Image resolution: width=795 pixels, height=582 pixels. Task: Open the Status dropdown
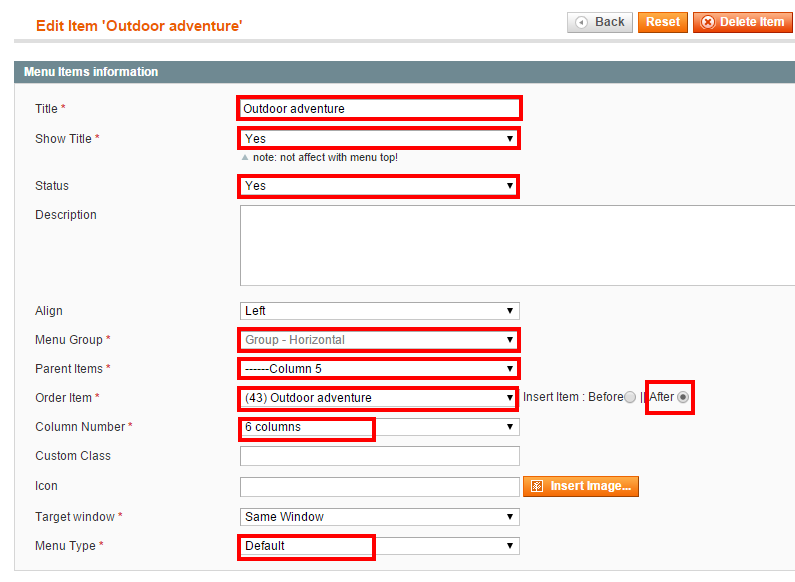[x=379, y=186]
